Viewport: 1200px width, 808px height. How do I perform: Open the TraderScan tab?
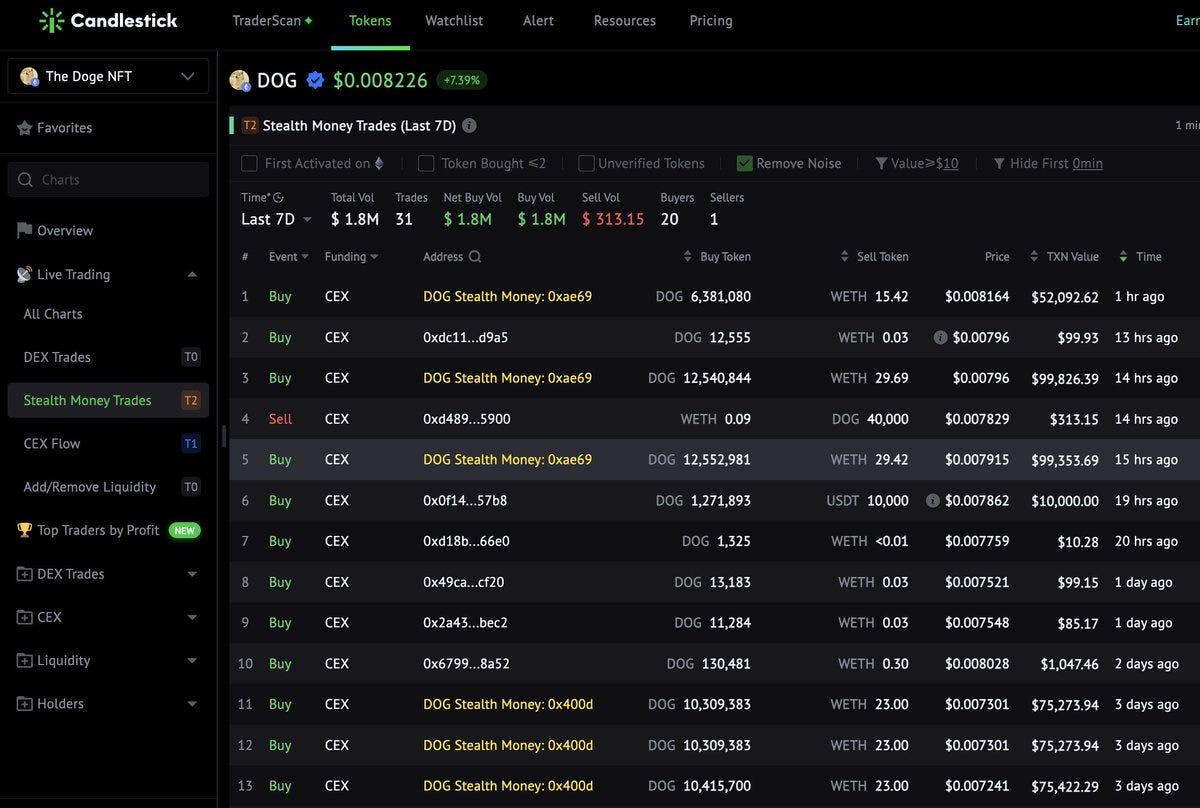[272, 20]
